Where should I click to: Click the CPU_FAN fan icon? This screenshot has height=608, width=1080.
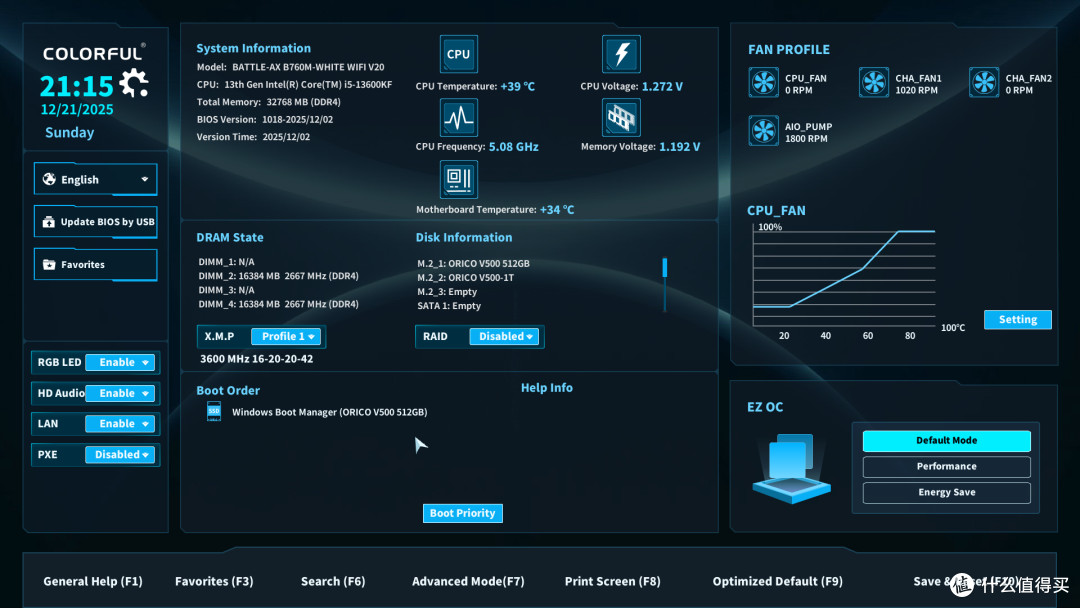point(763,83)
